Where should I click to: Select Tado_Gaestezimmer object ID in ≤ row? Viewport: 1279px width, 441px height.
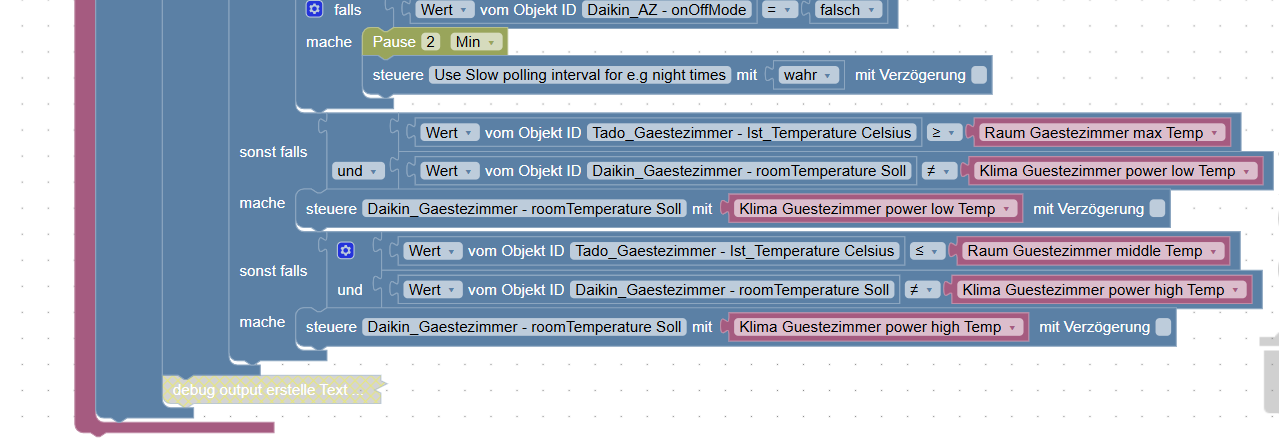tap(735, 251)
